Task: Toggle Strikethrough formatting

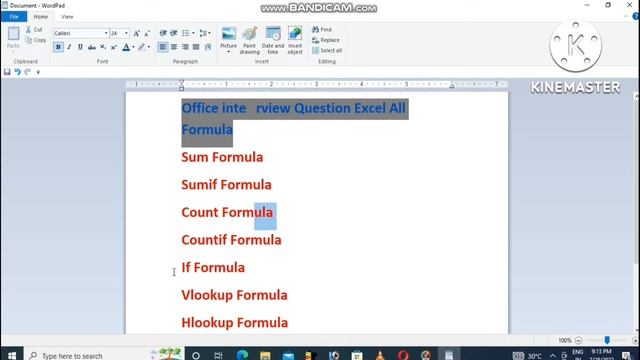Action: coord(92,47)
